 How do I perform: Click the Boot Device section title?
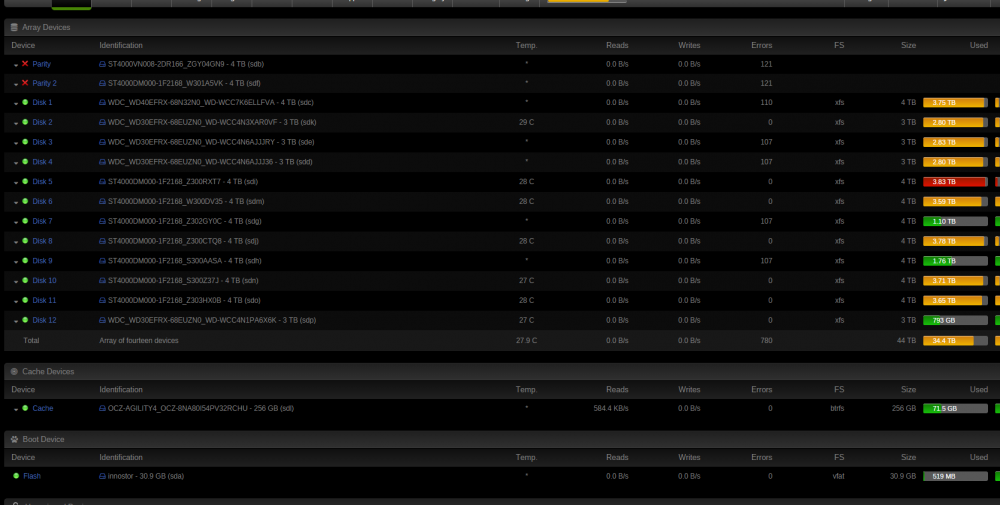click(43, 439)
